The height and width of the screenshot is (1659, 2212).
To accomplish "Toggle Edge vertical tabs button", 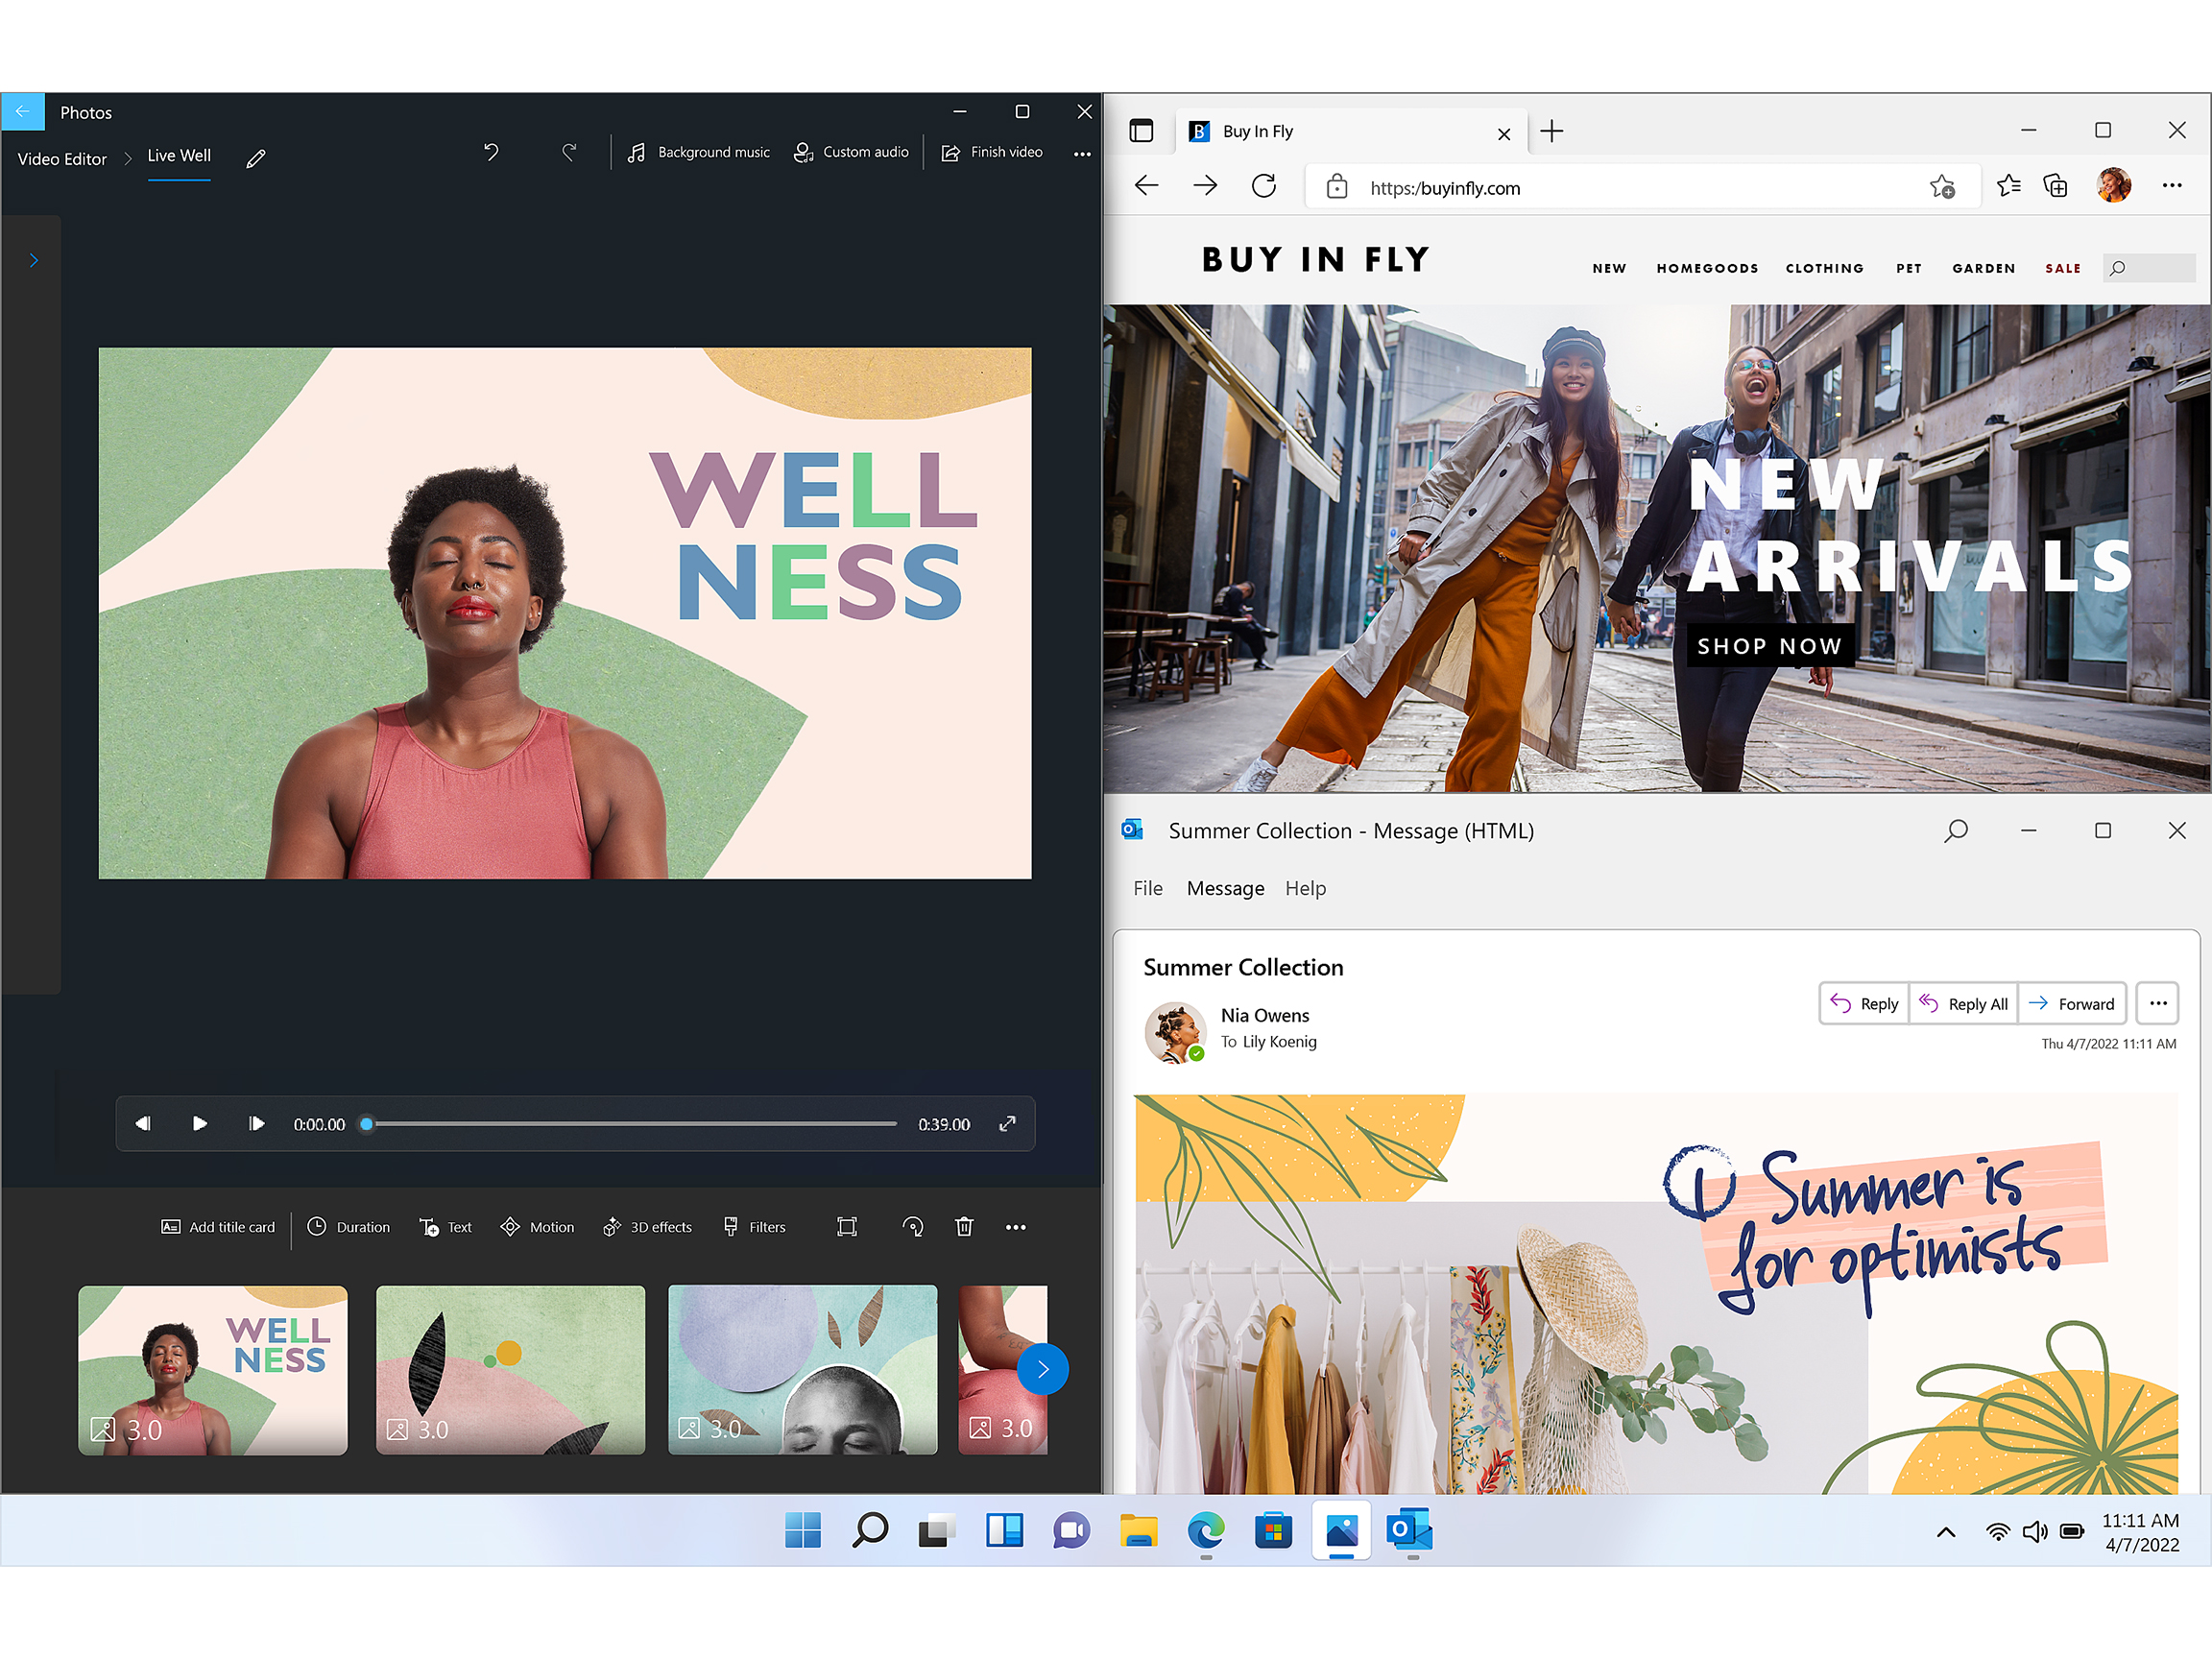I will click(x=1141, y=131).
